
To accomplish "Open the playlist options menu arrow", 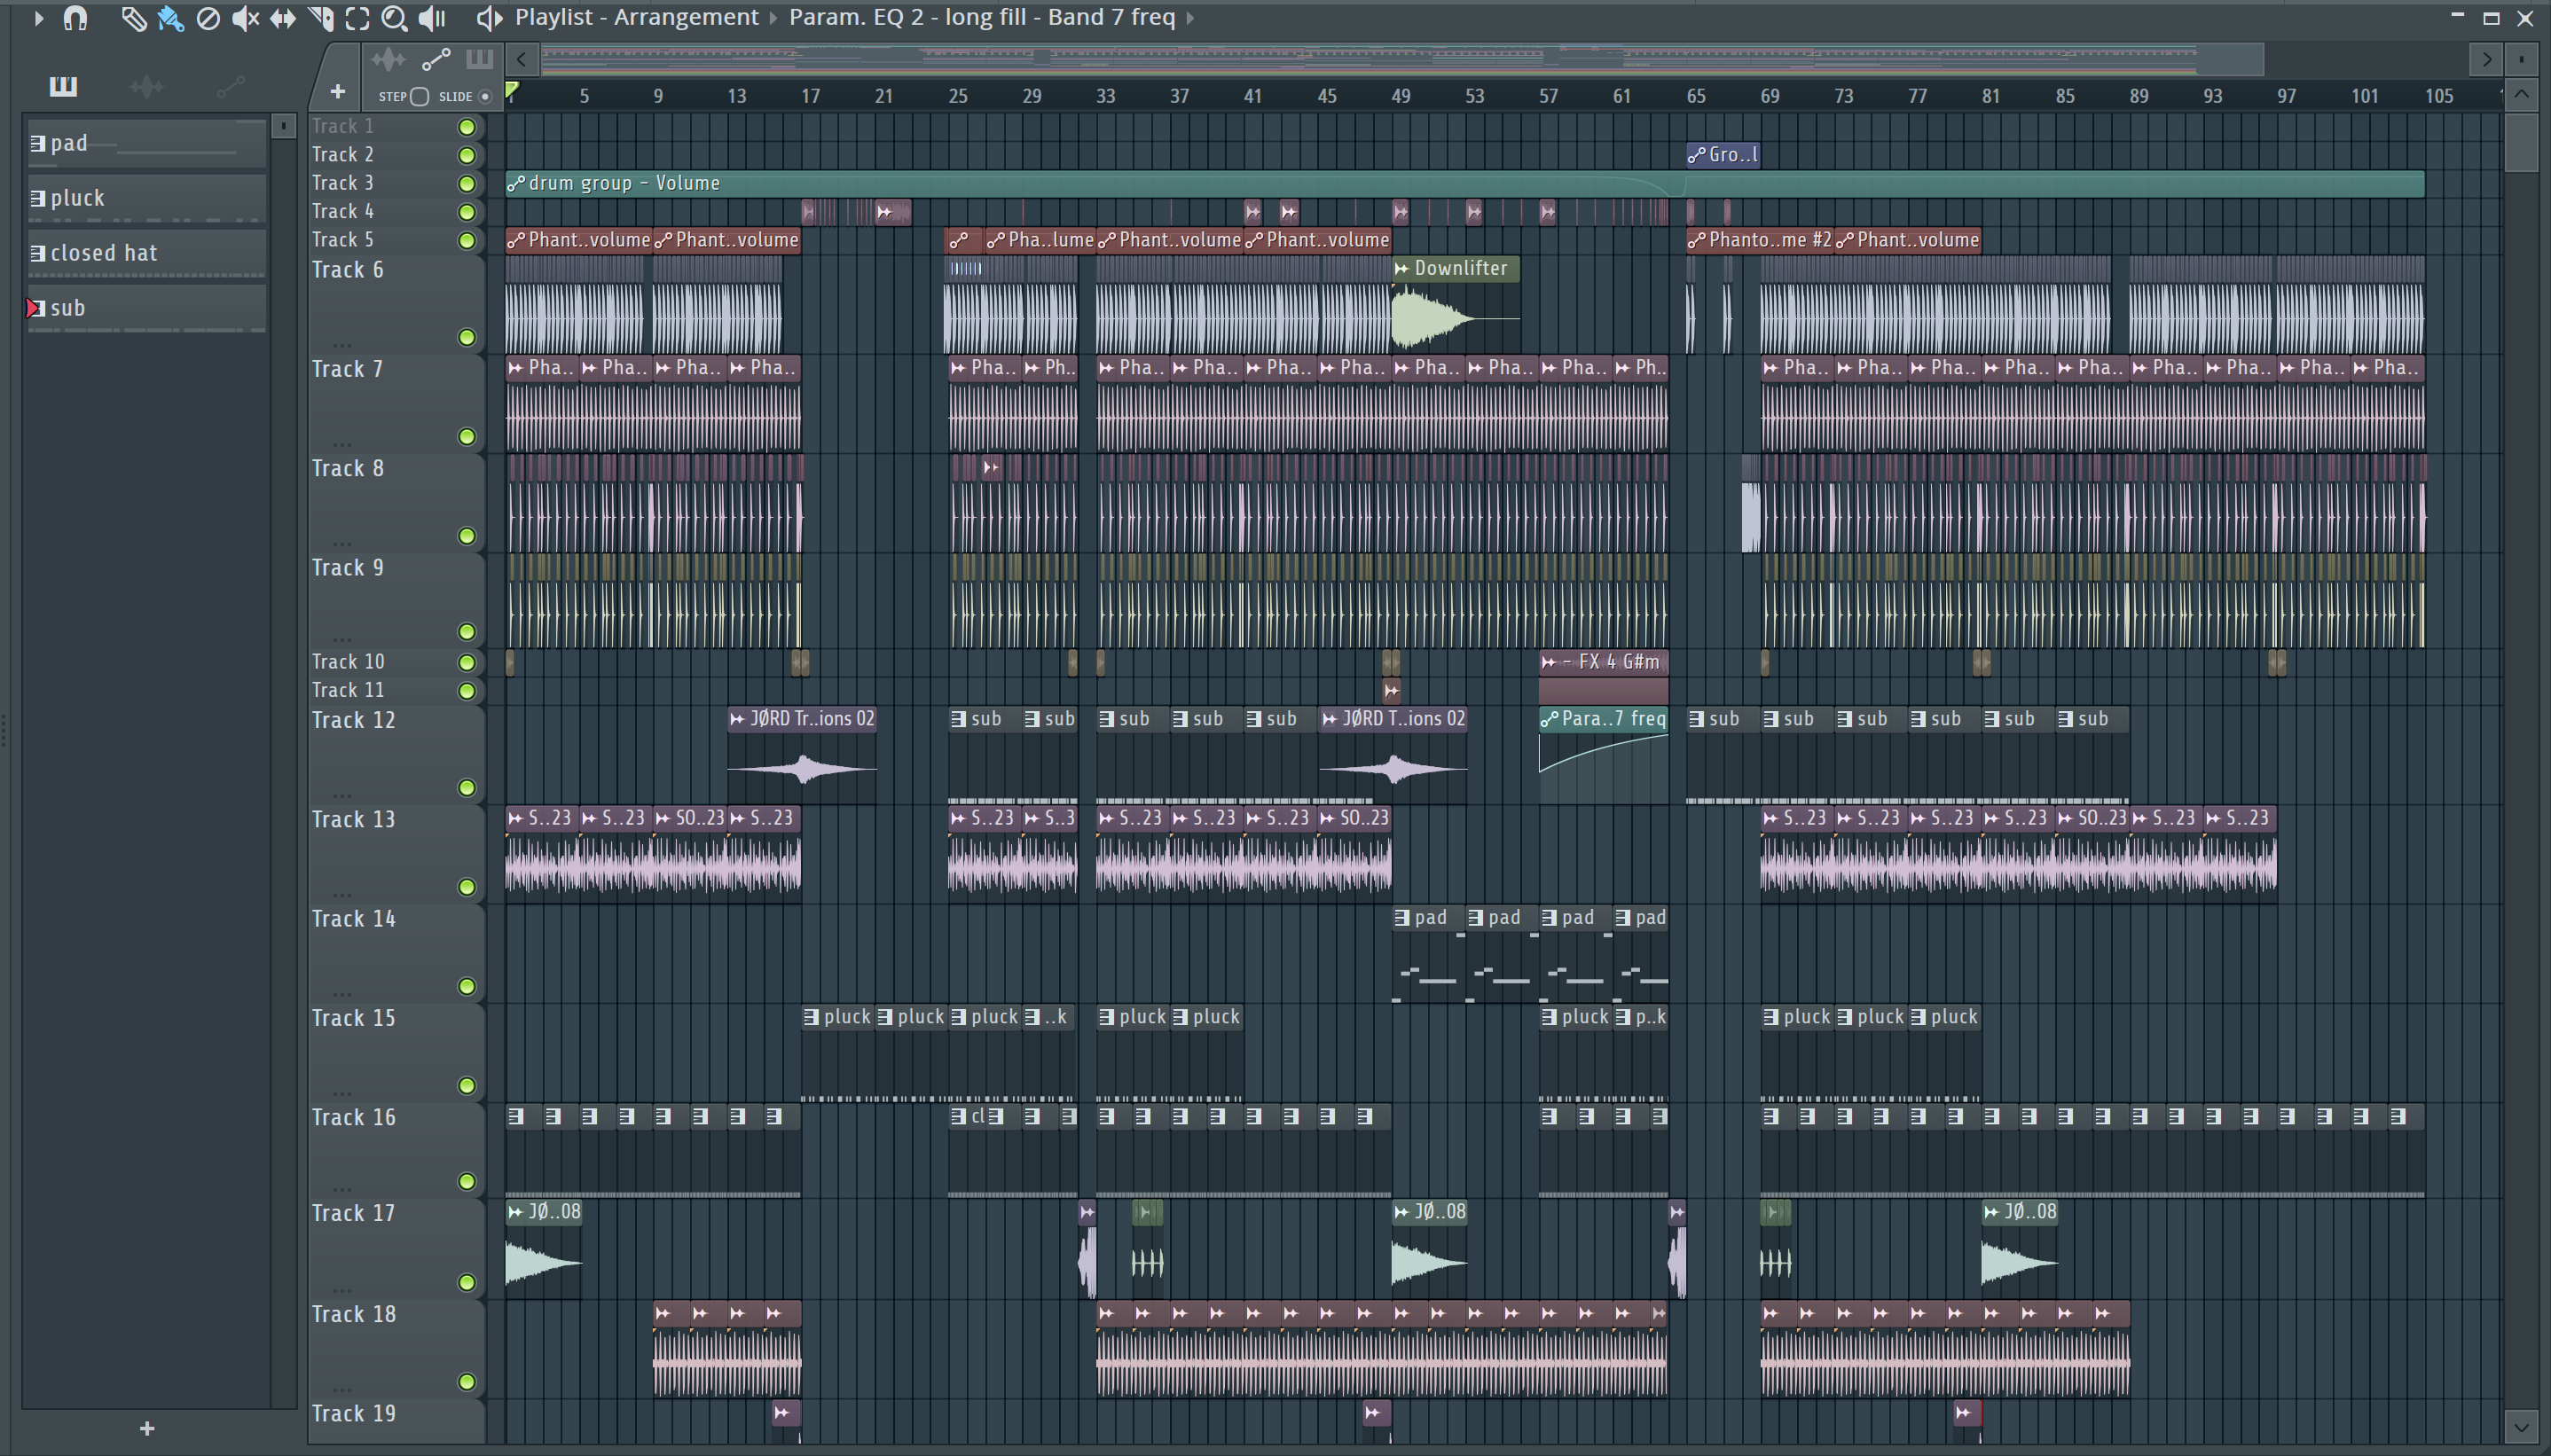I will click(38, 17).
